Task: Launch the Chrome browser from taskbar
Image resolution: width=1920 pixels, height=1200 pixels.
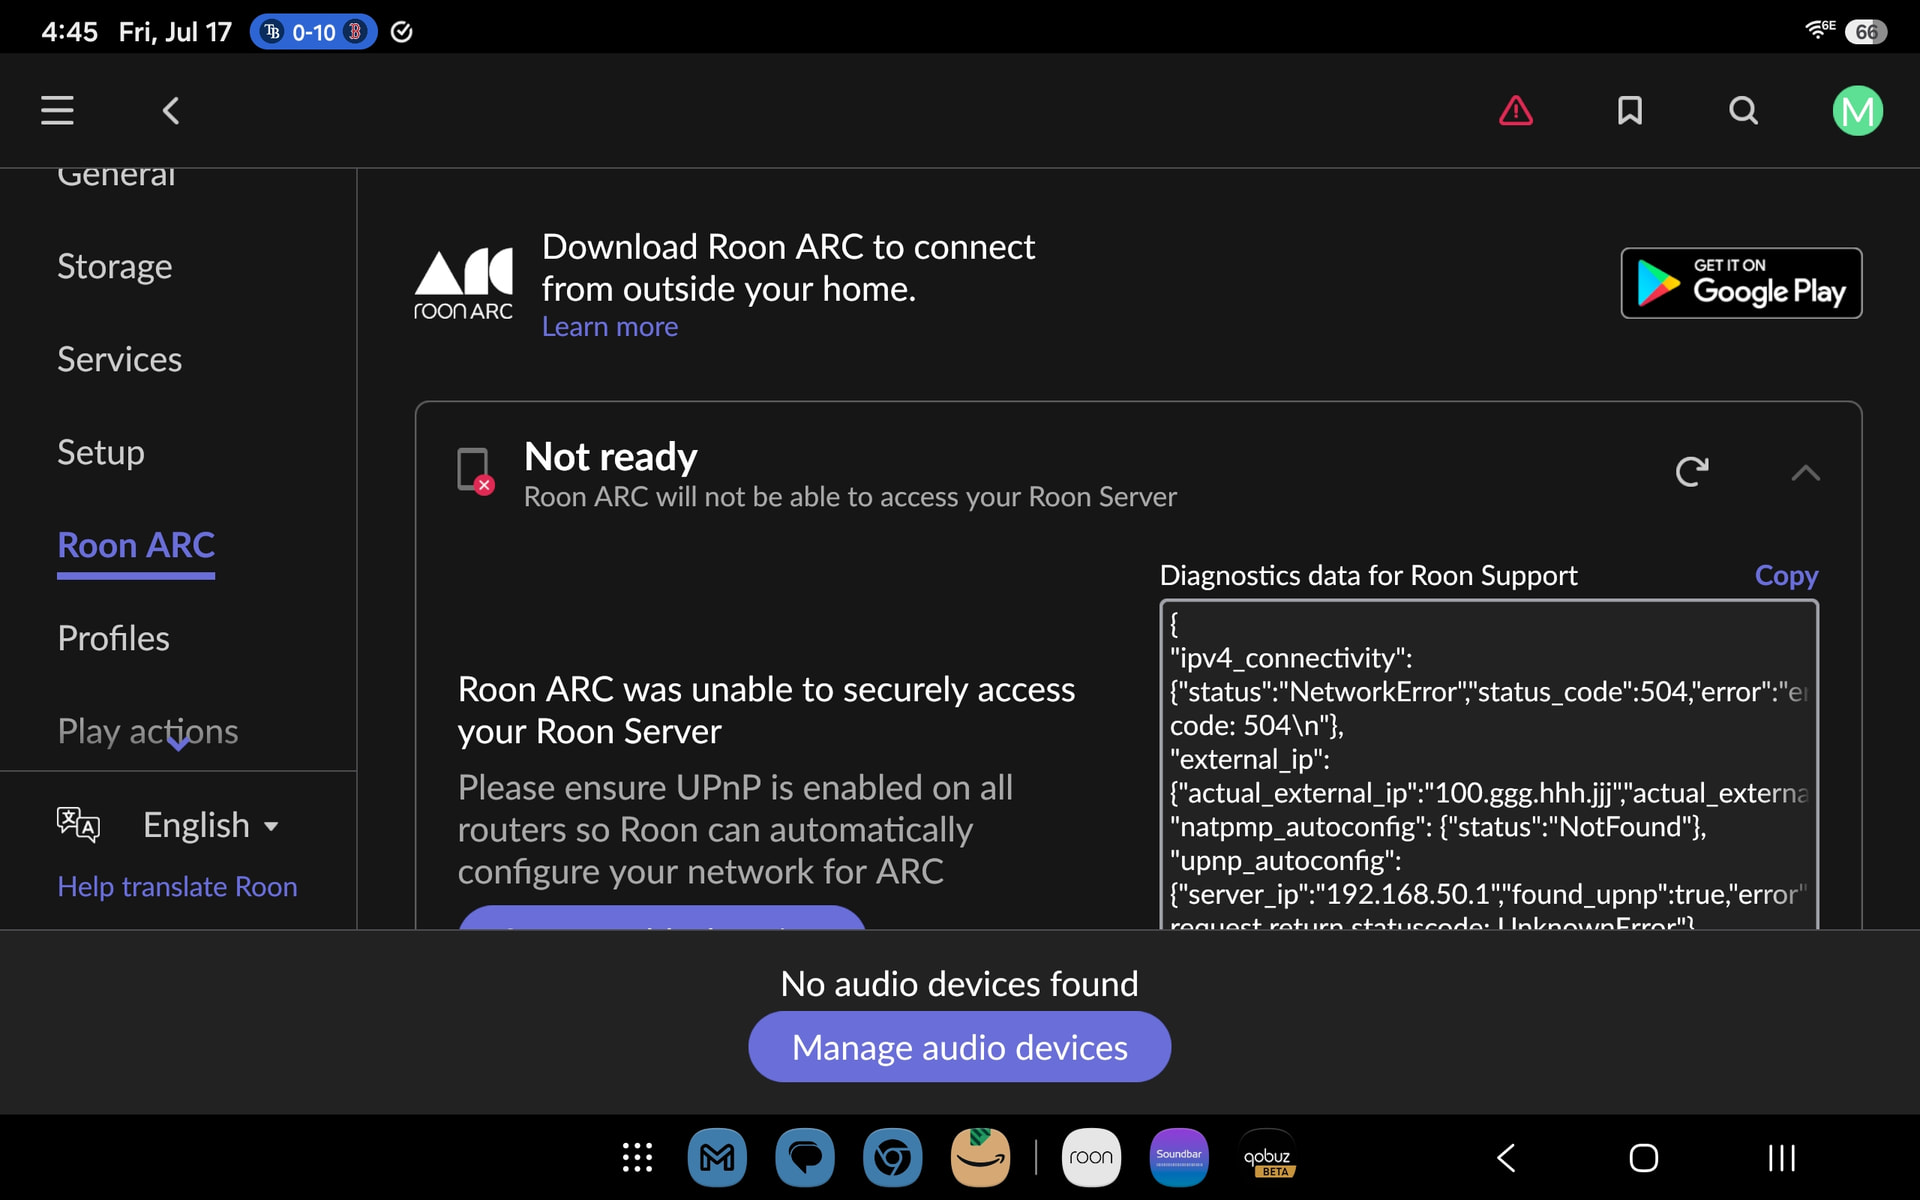Action: (892, 1158)
